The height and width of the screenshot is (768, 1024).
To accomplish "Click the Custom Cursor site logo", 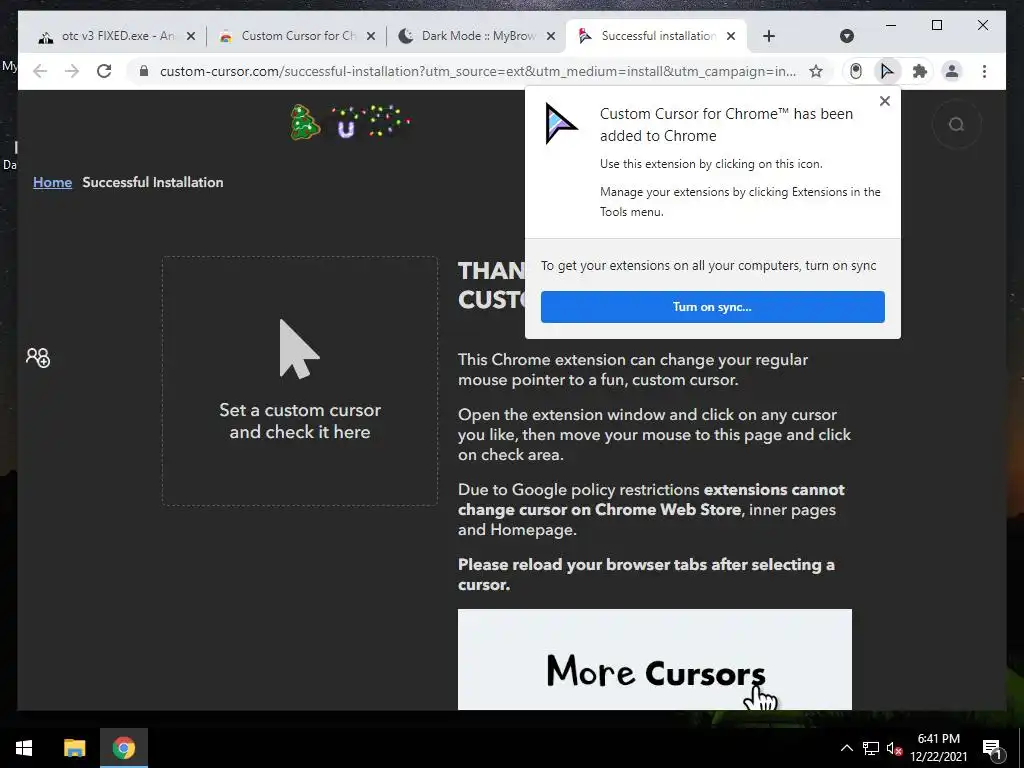I will (x=350, y=122).
